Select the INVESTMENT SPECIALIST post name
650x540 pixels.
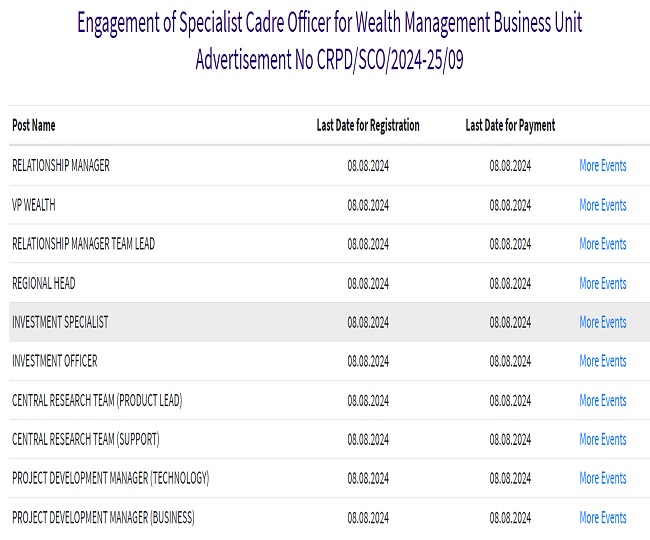(x=60, y=322)
